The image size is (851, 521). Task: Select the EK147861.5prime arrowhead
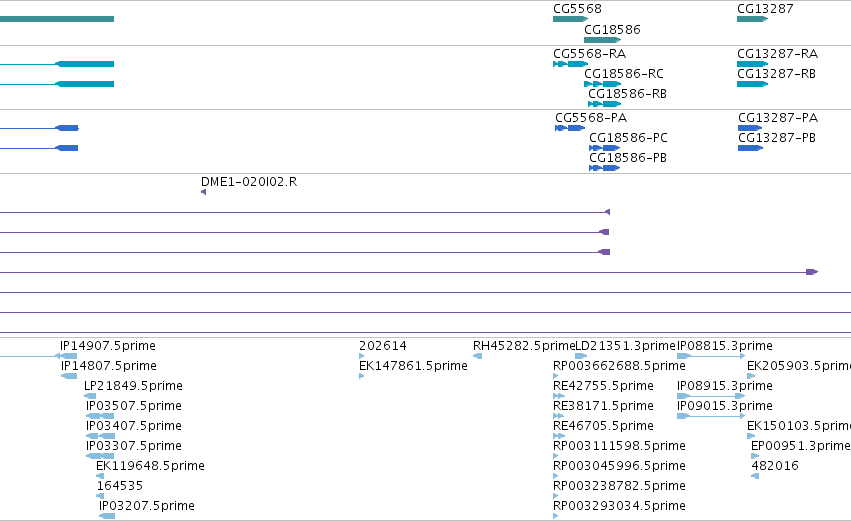point(361,376)
